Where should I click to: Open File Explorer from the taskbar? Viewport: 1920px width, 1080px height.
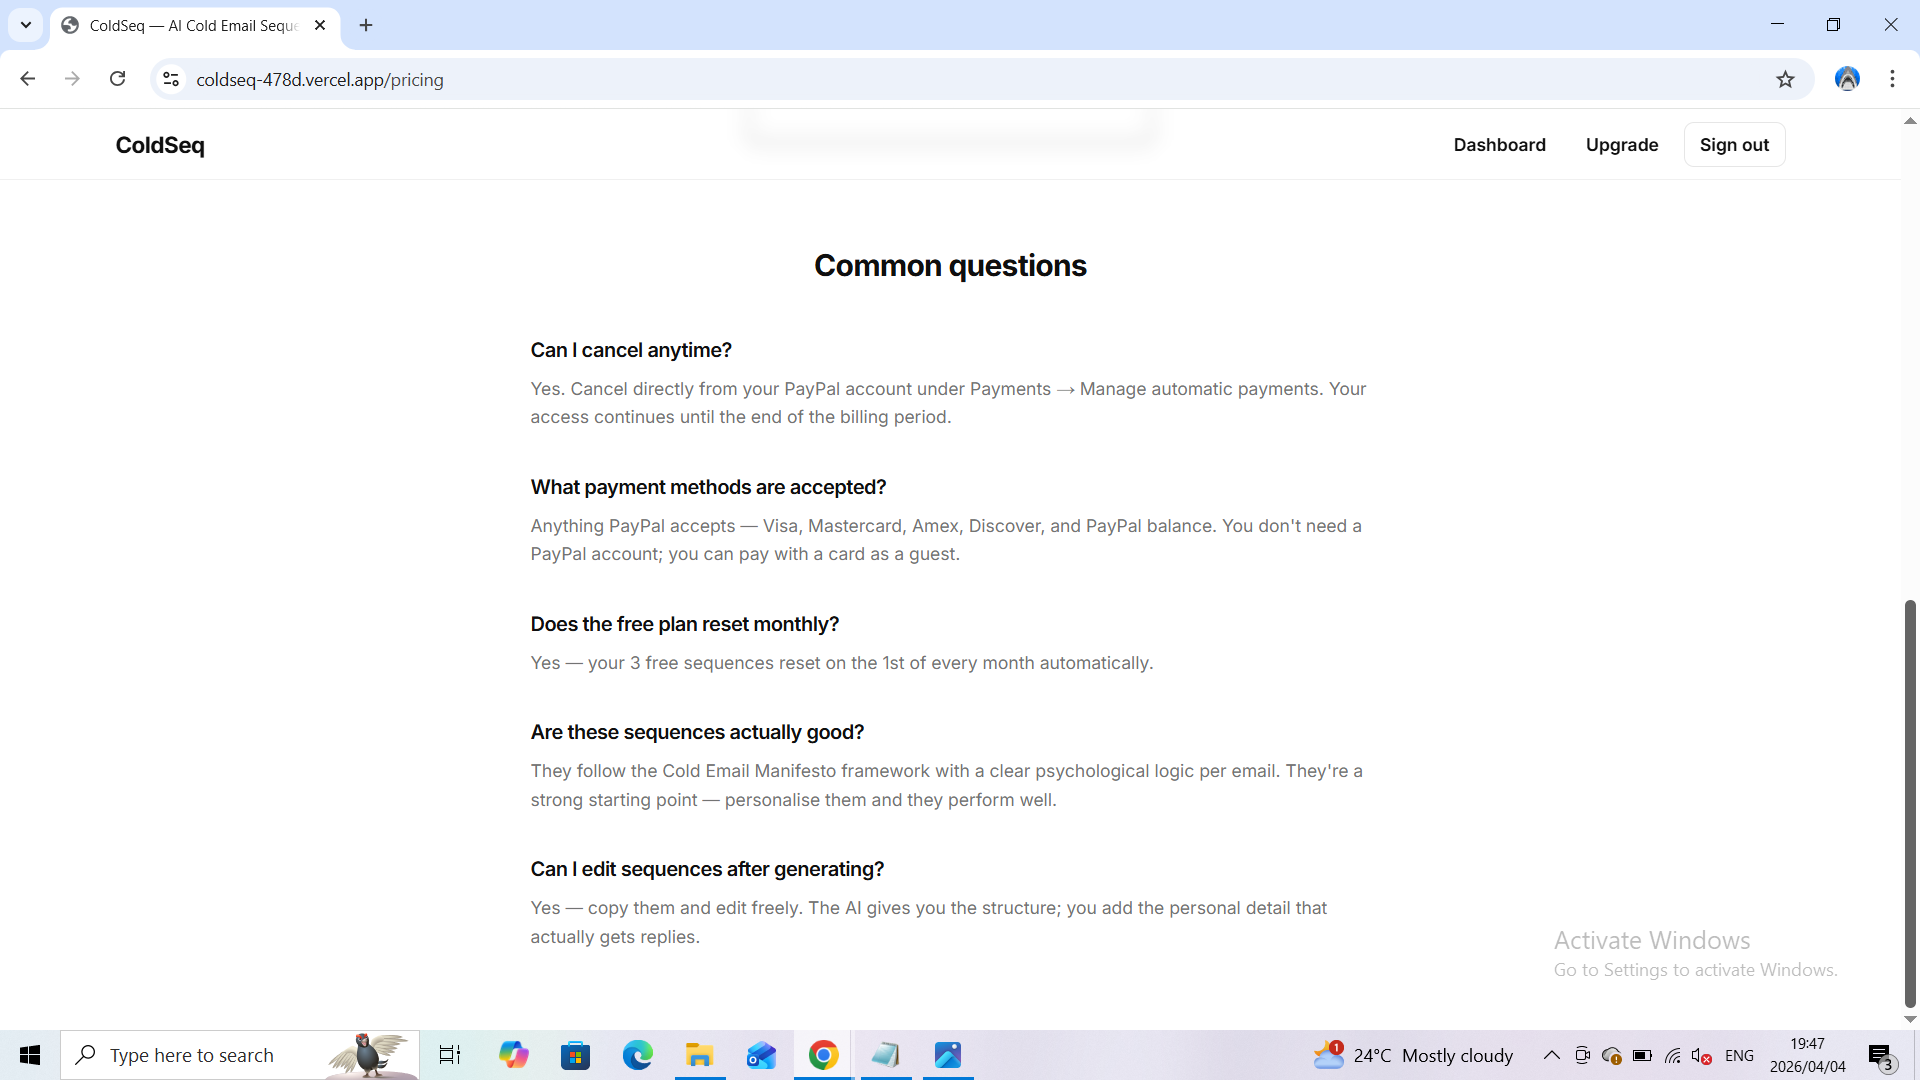[699, 1055]
